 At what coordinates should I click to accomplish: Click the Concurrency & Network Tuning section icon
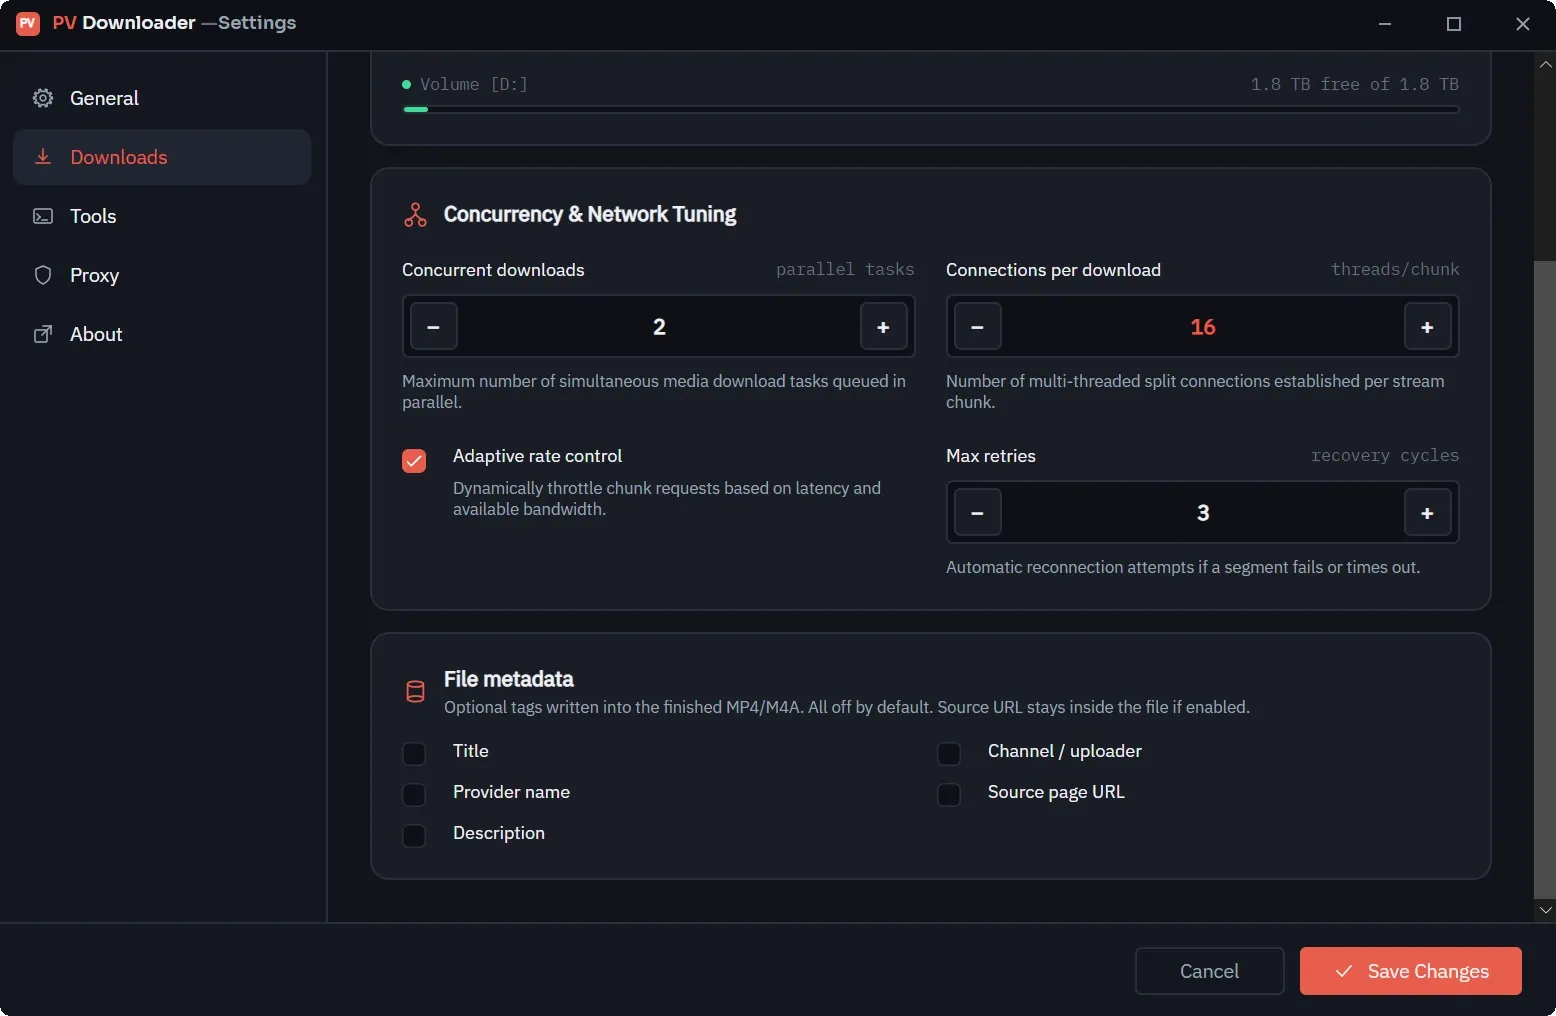pyautogui.click(x=415, y=214)
